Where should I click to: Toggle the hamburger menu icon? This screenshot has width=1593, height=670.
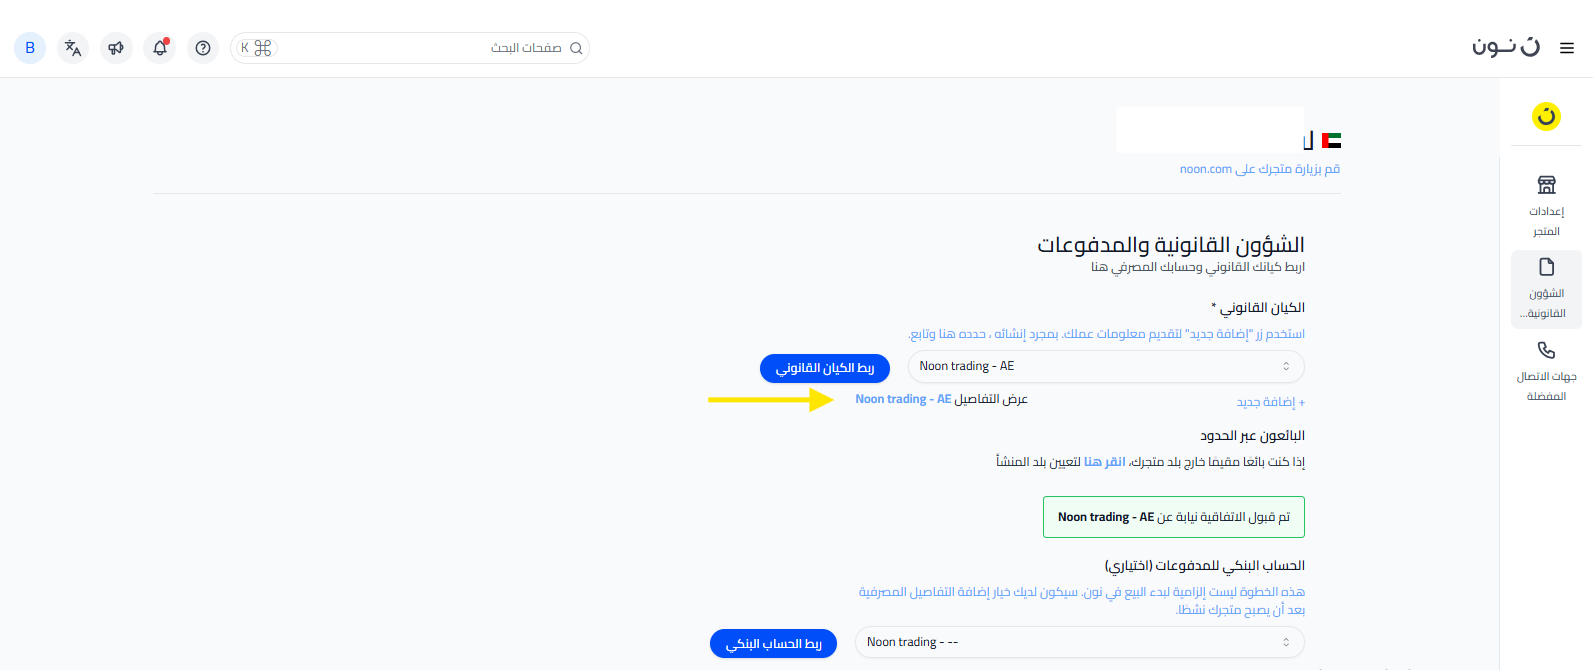click(x=1567, y=48)
